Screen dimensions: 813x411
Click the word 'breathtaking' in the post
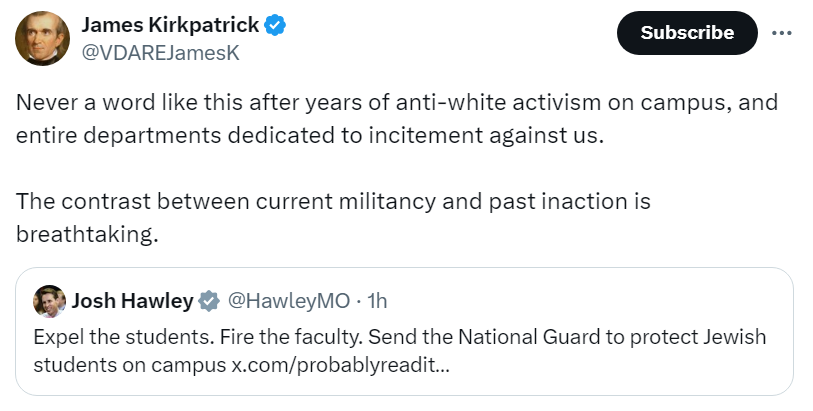(x=88, y=233)
